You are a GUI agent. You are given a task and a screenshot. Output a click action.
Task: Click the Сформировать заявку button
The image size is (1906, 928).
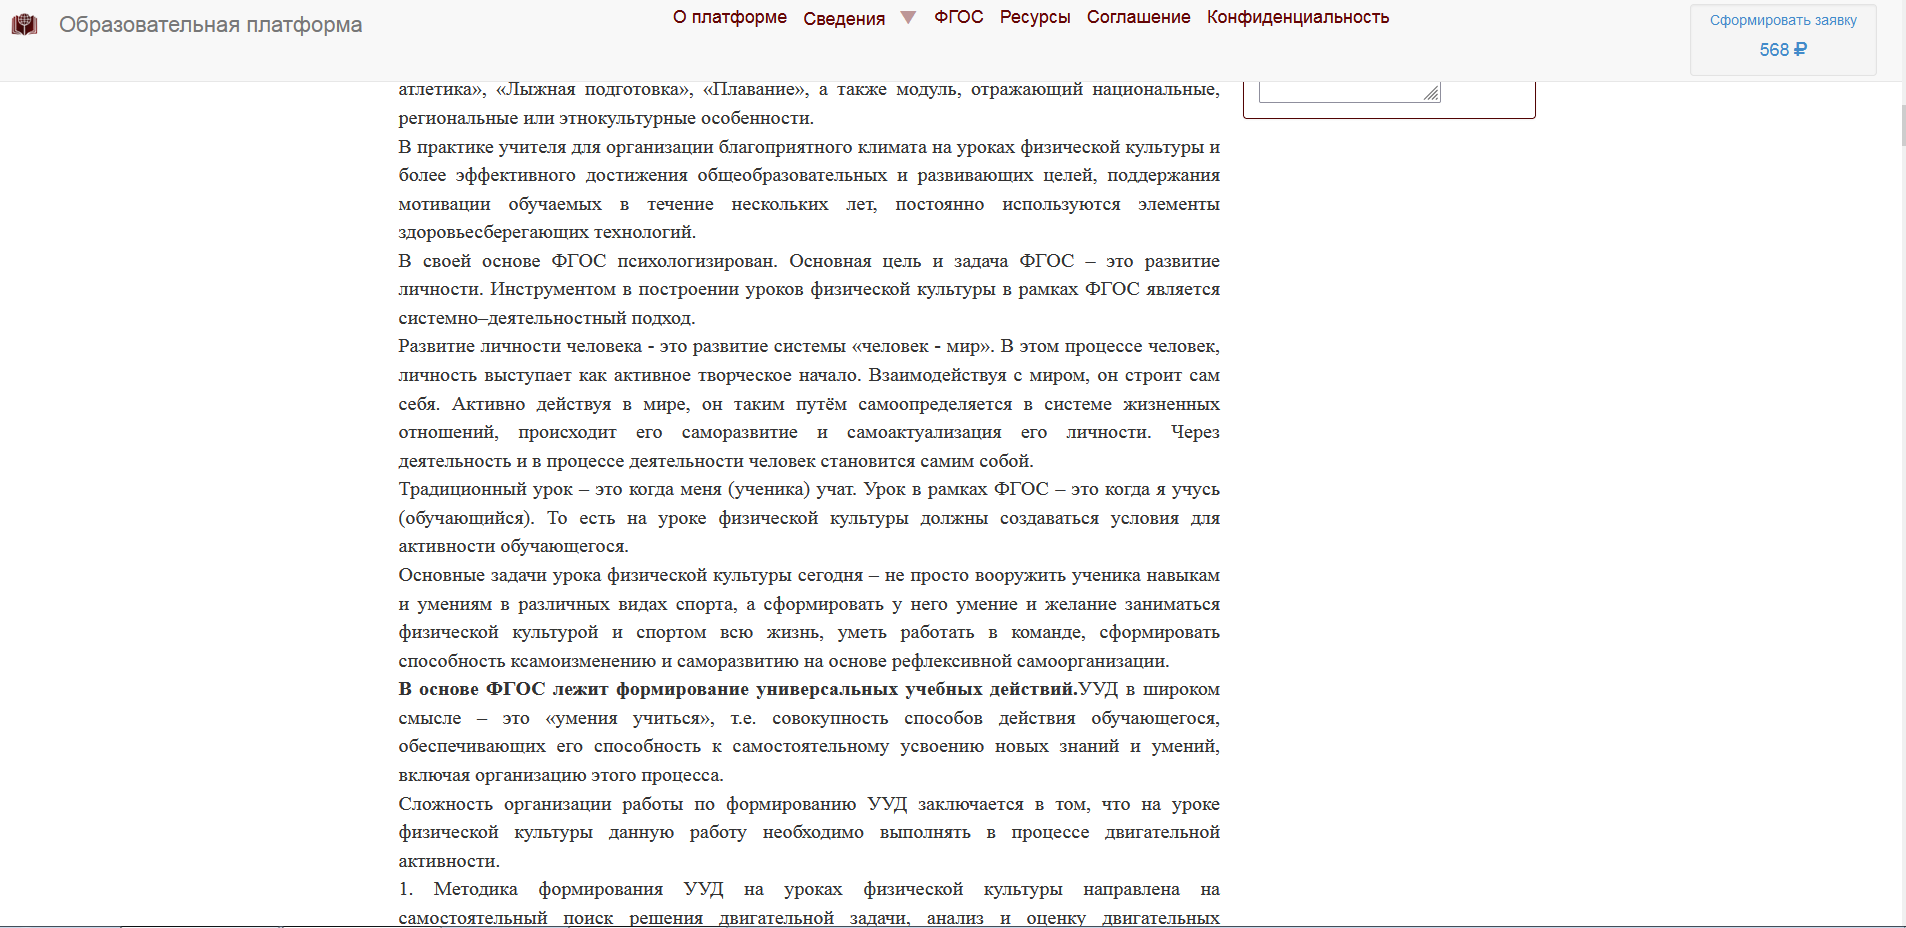click(1783, 40)
